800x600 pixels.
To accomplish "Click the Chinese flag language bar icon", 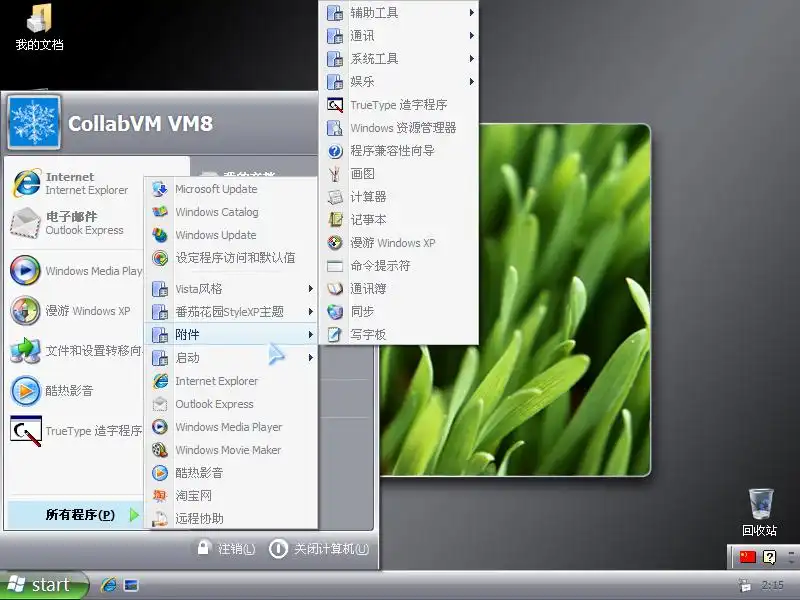I will coord(747,557).
